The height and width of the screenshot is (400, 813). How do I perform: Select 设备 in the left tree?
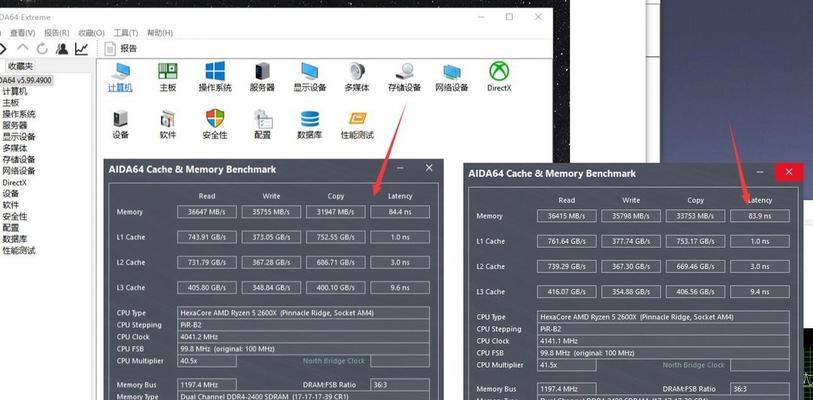[11, 194]
